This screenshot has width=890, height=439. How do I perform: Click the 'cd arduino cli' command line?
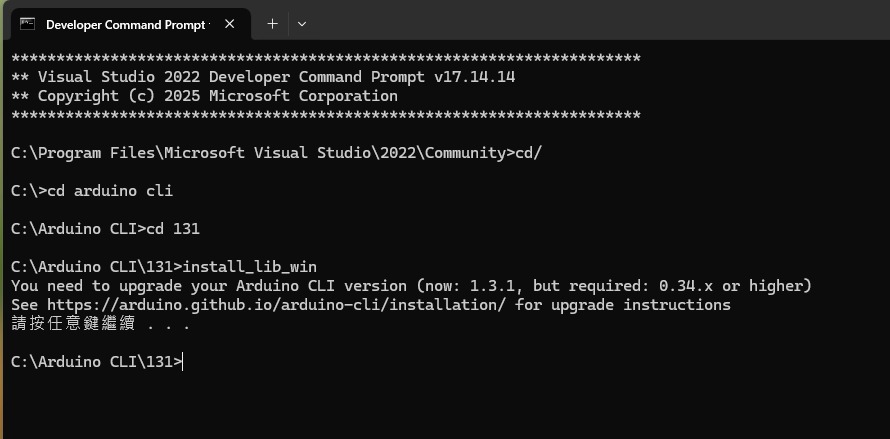(x=92, y=191)
